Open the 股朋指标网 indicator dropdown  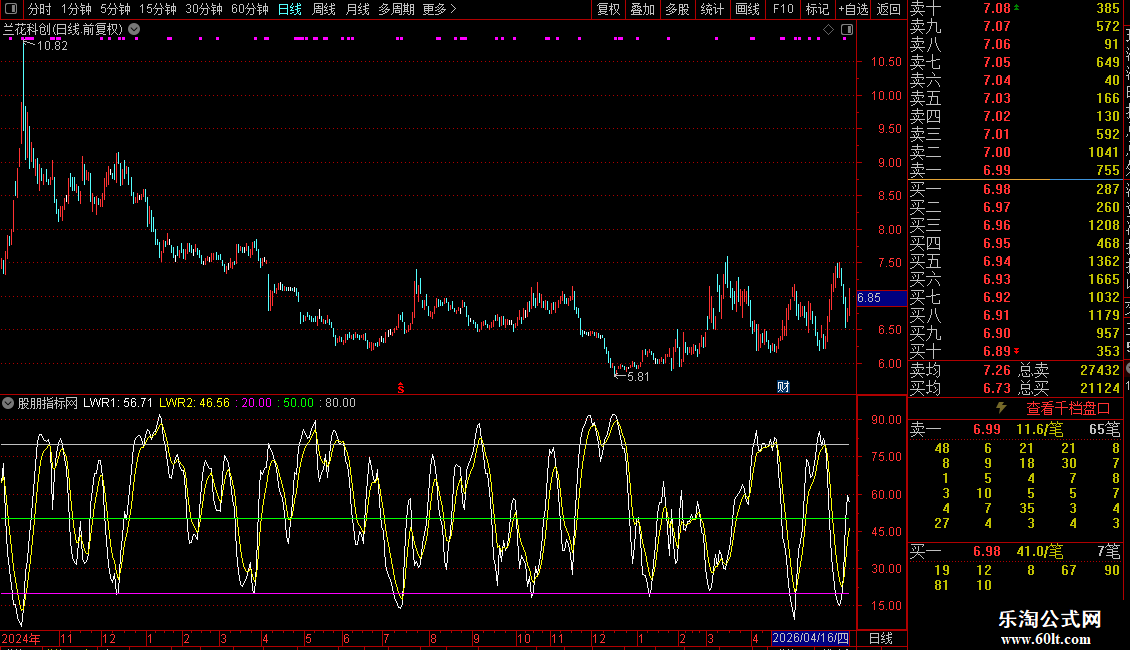8,403
